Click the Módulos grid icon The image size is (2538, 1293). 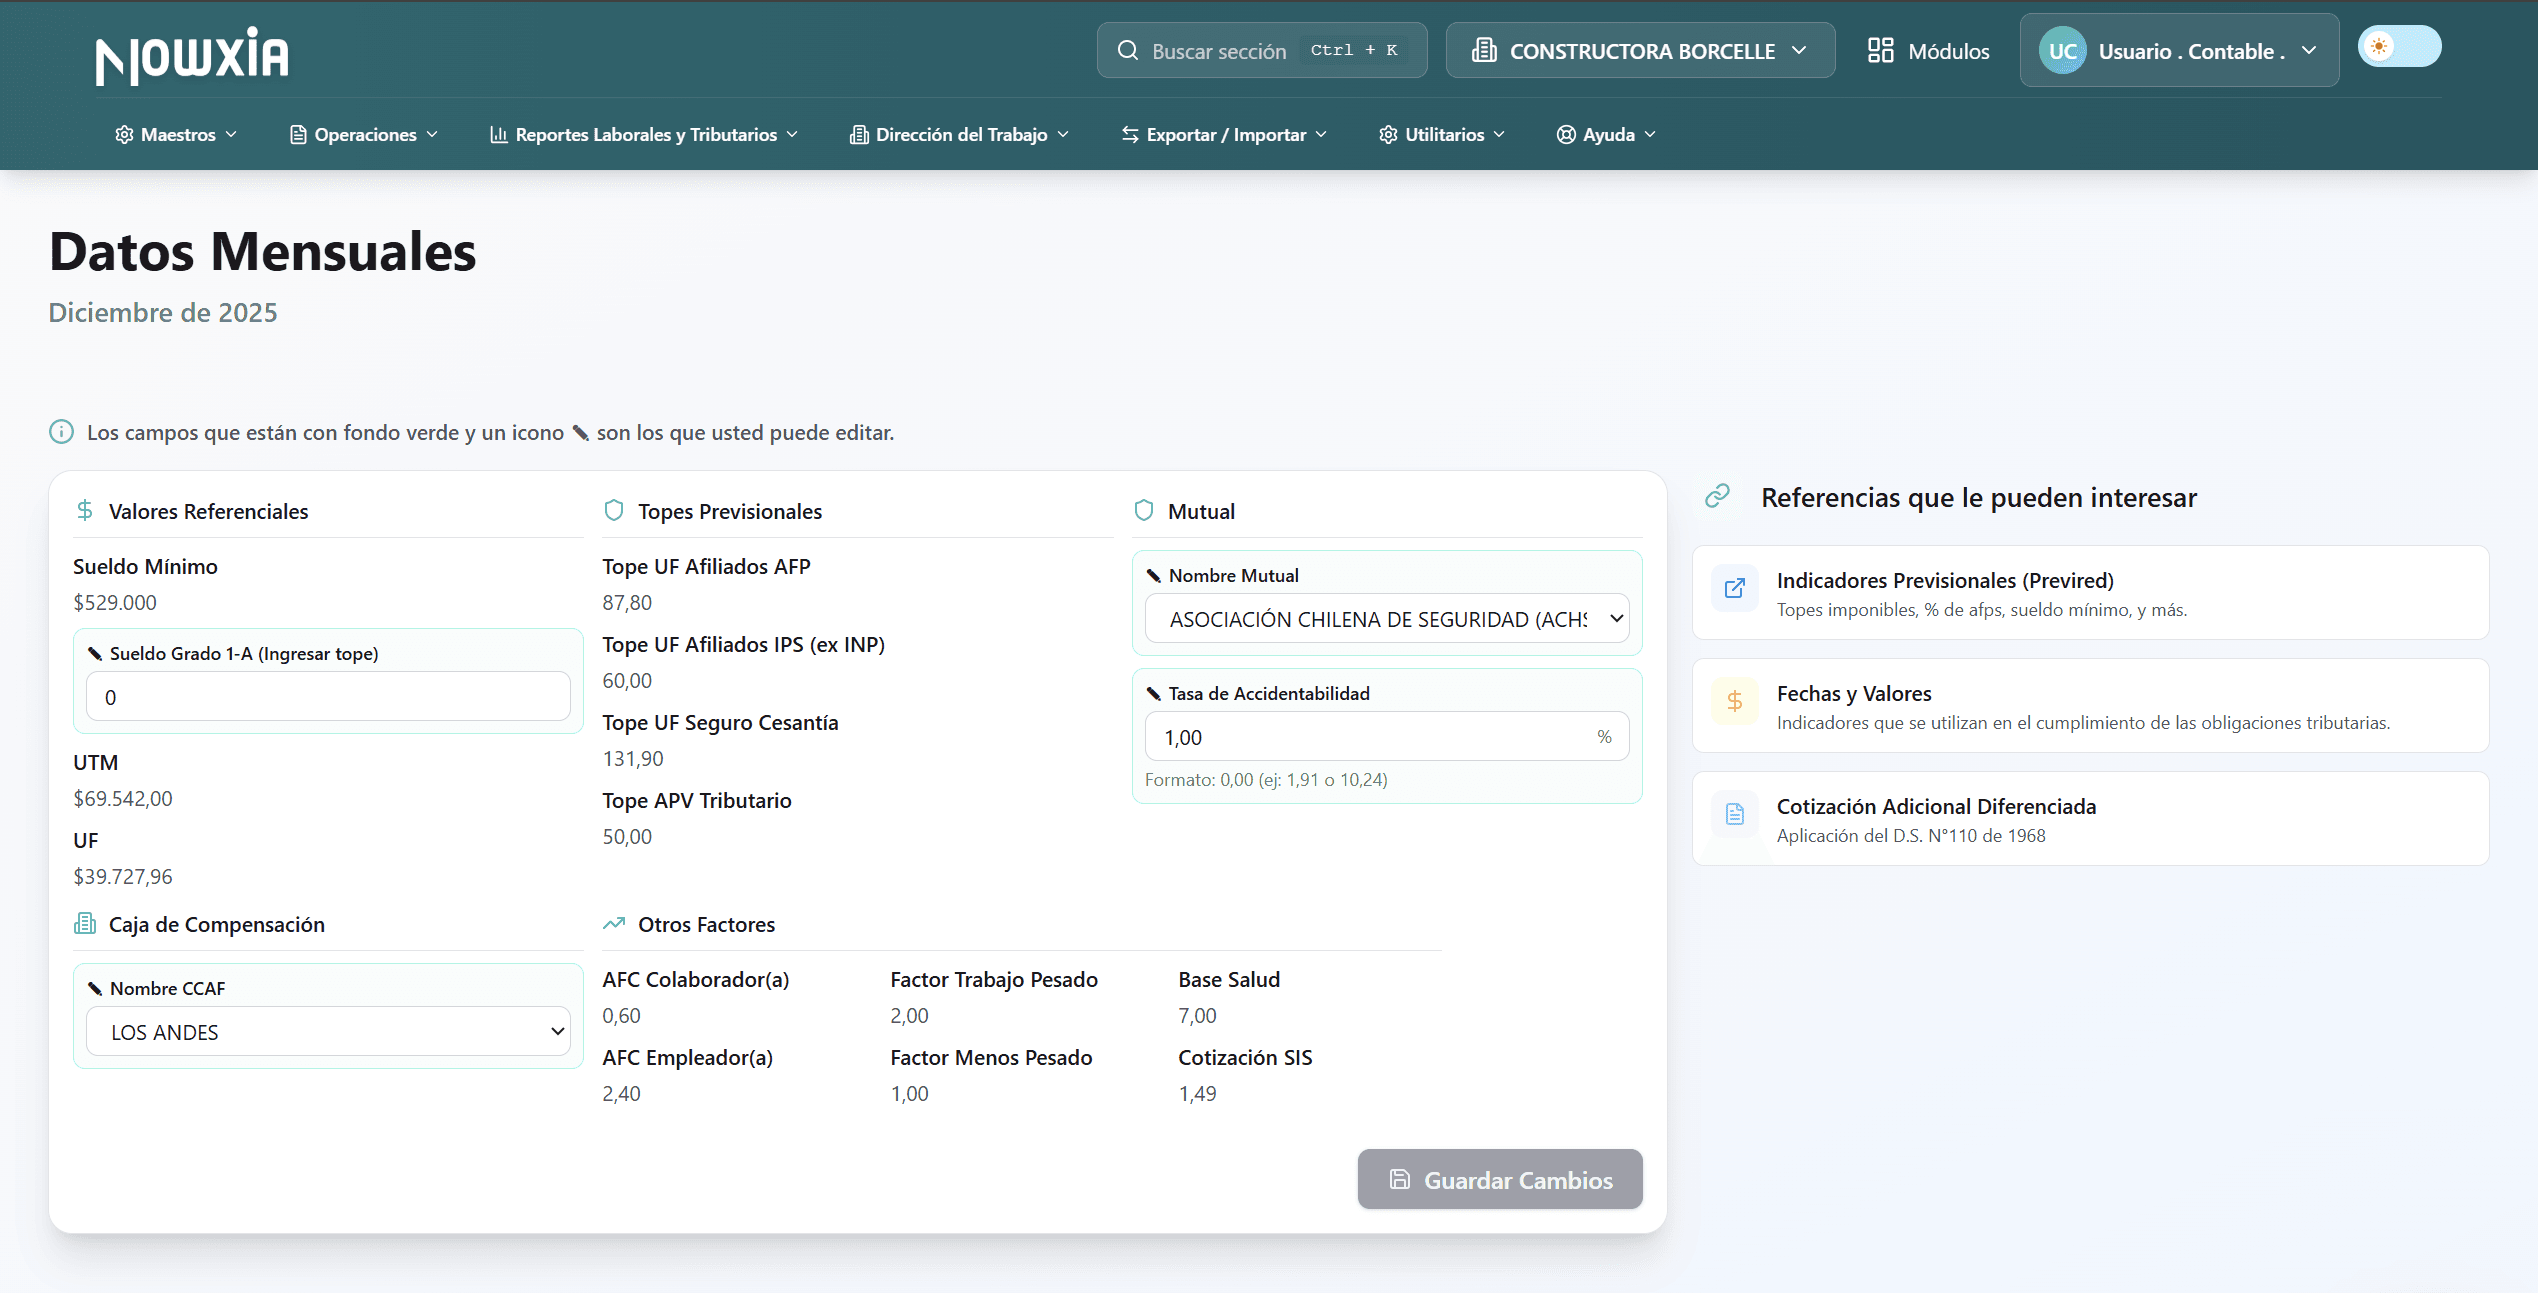click(x=1881, y=50)
